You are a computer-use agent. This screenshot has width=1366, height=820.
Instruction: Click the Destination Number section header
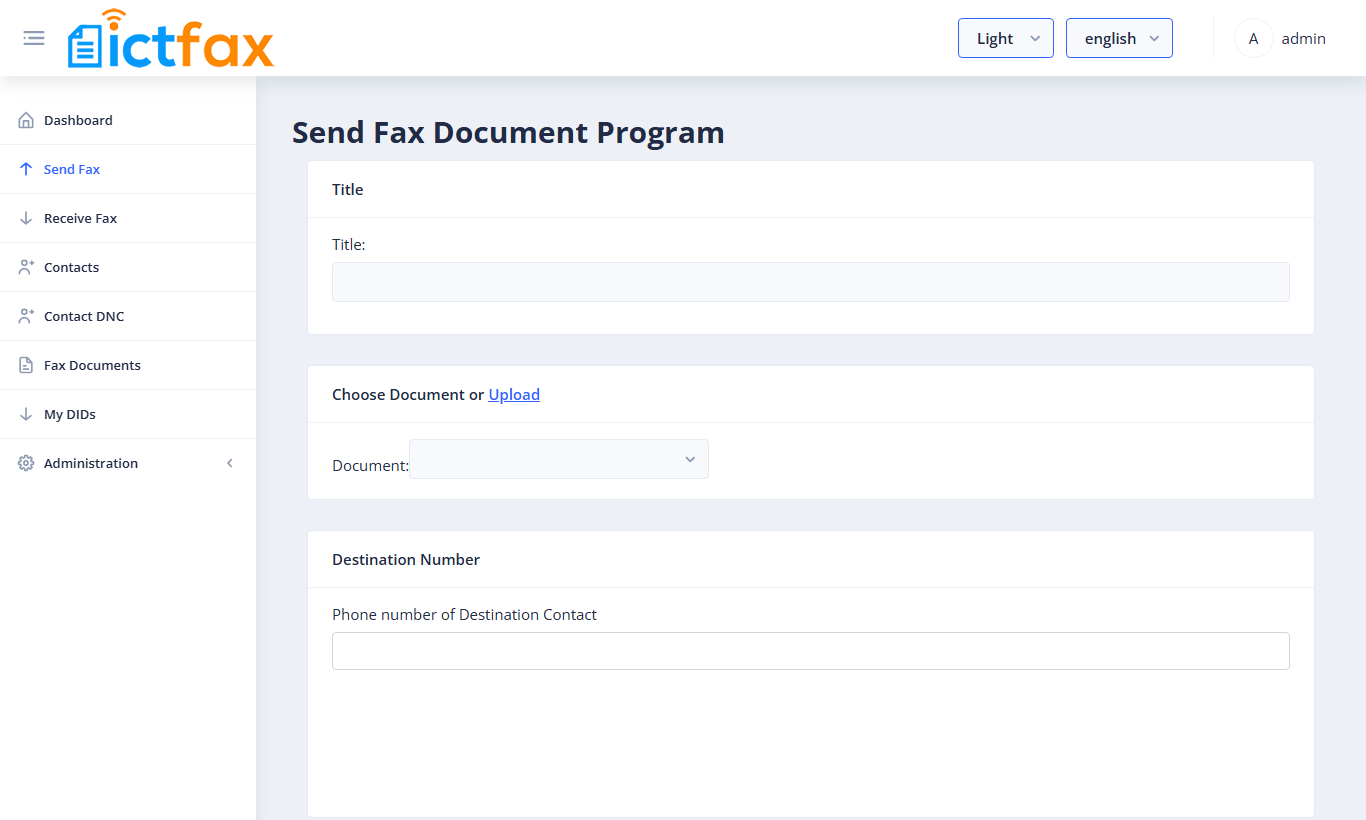tap(406, 559)
